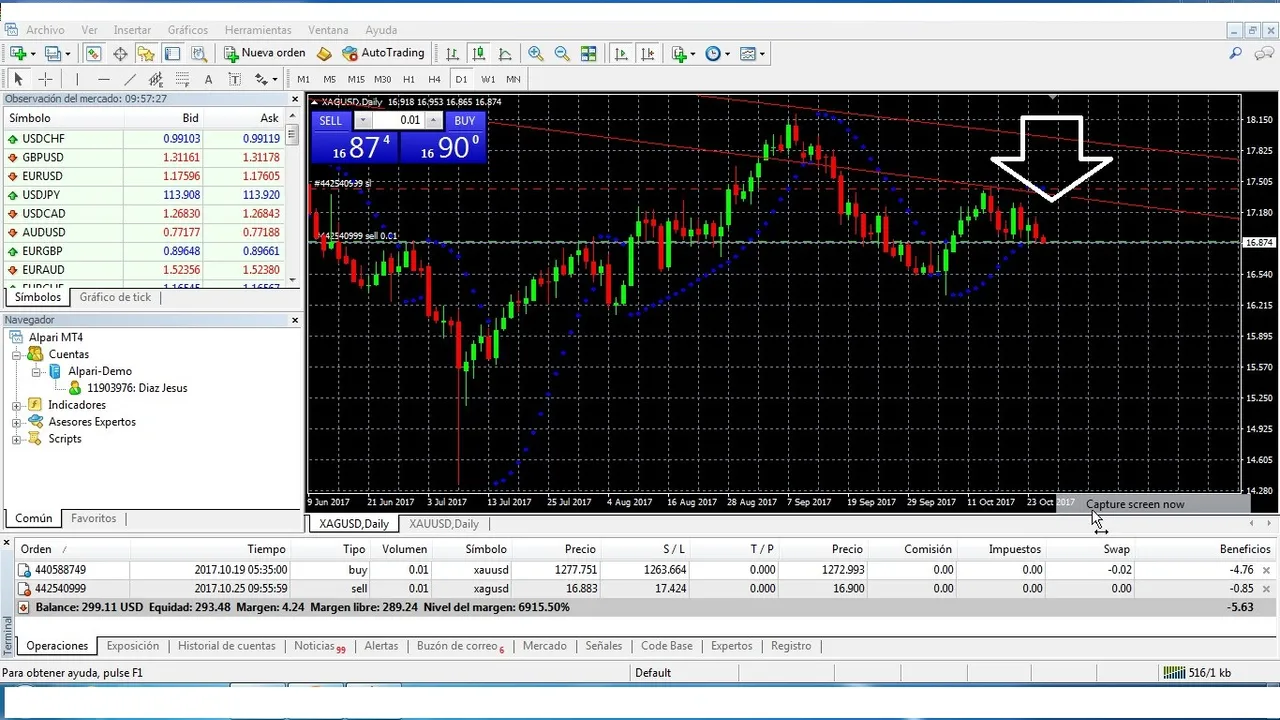Open new chart toolbar icon
The height and width of the screenshot is (720, 1280).
click(18, 53)
